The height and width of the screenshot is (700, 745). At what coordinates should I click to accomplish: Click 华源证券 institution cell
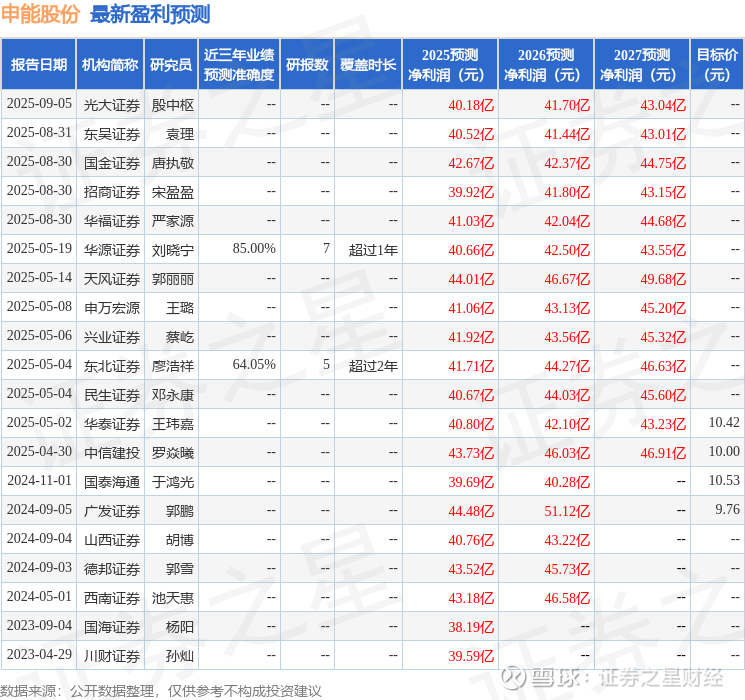pyautogui.click(x=112, y=250)
